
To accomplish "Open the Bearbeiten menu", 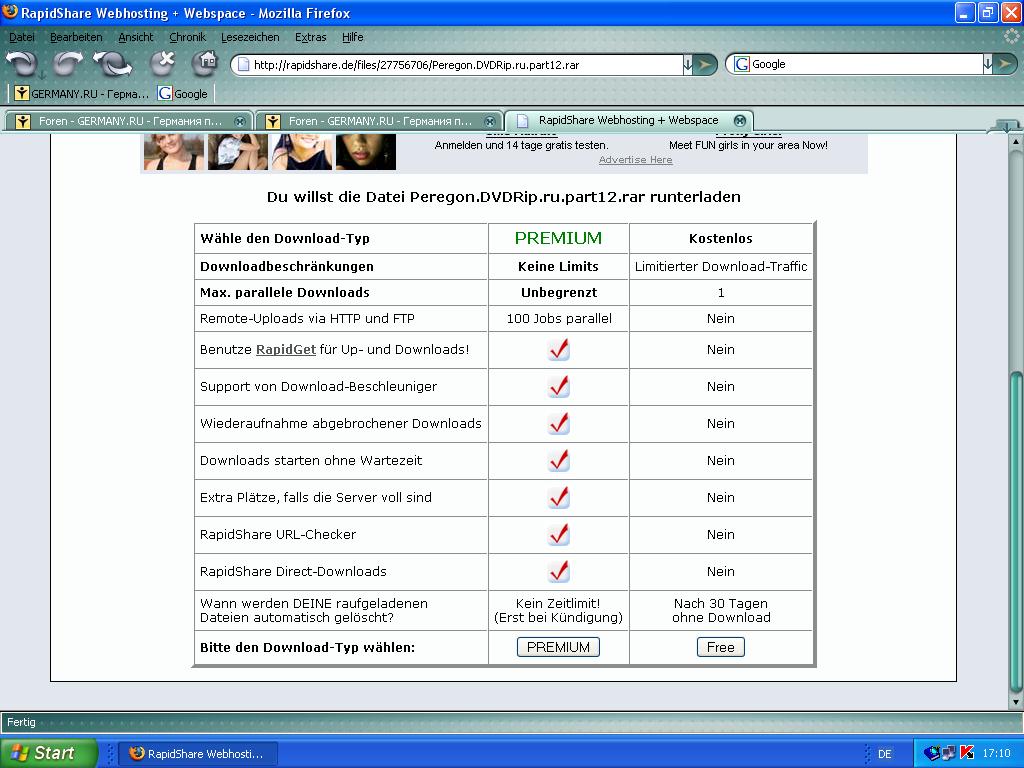I will (x=76, y=37).
